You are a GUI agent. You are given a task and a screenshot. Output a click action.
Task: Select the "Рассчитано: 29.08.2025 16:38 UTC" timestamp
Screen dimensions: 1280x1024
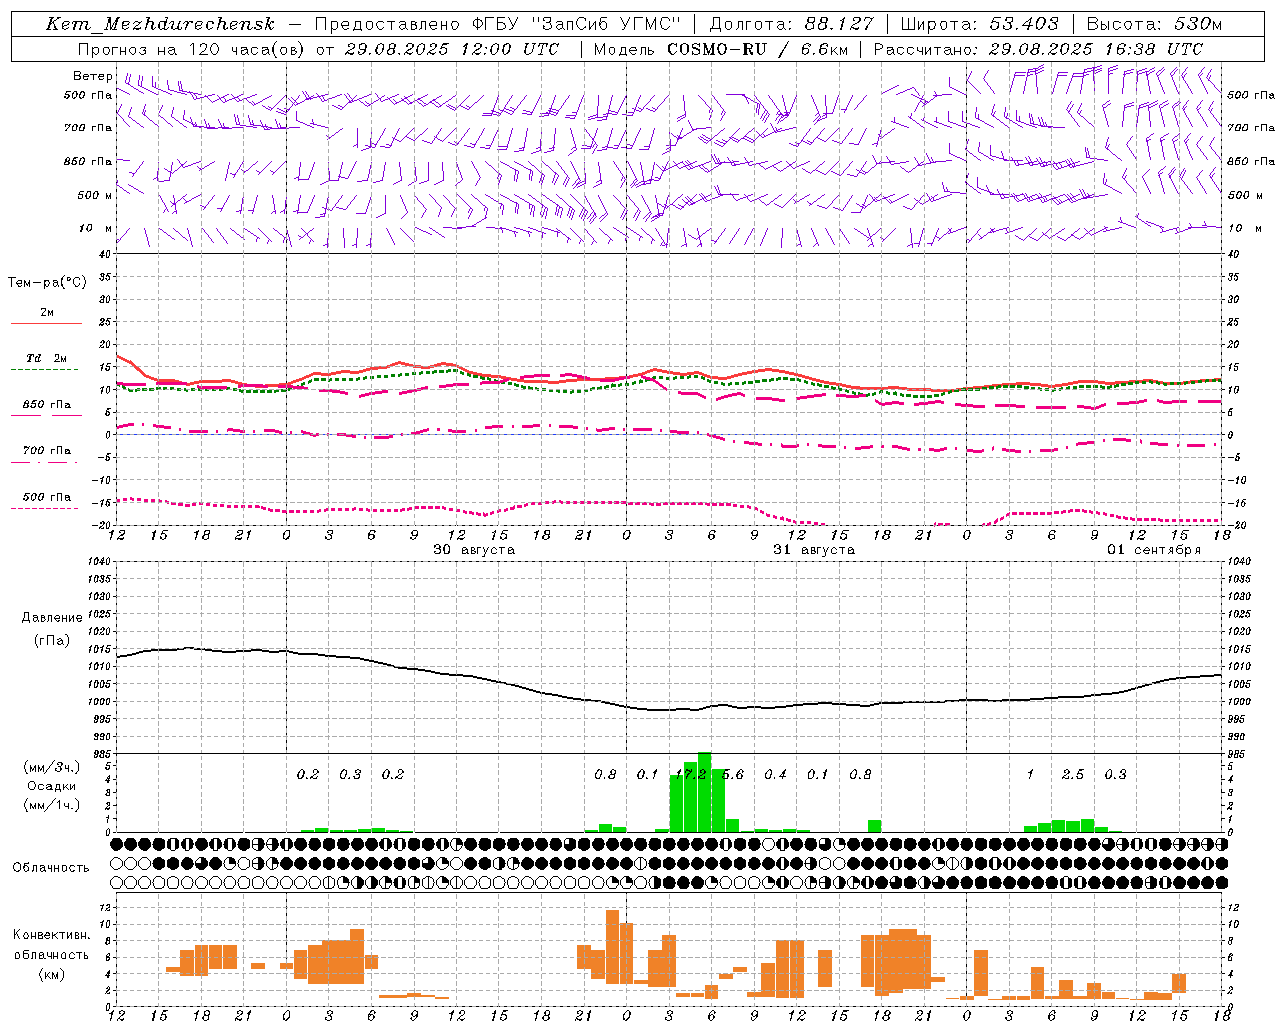(1038, 49)
